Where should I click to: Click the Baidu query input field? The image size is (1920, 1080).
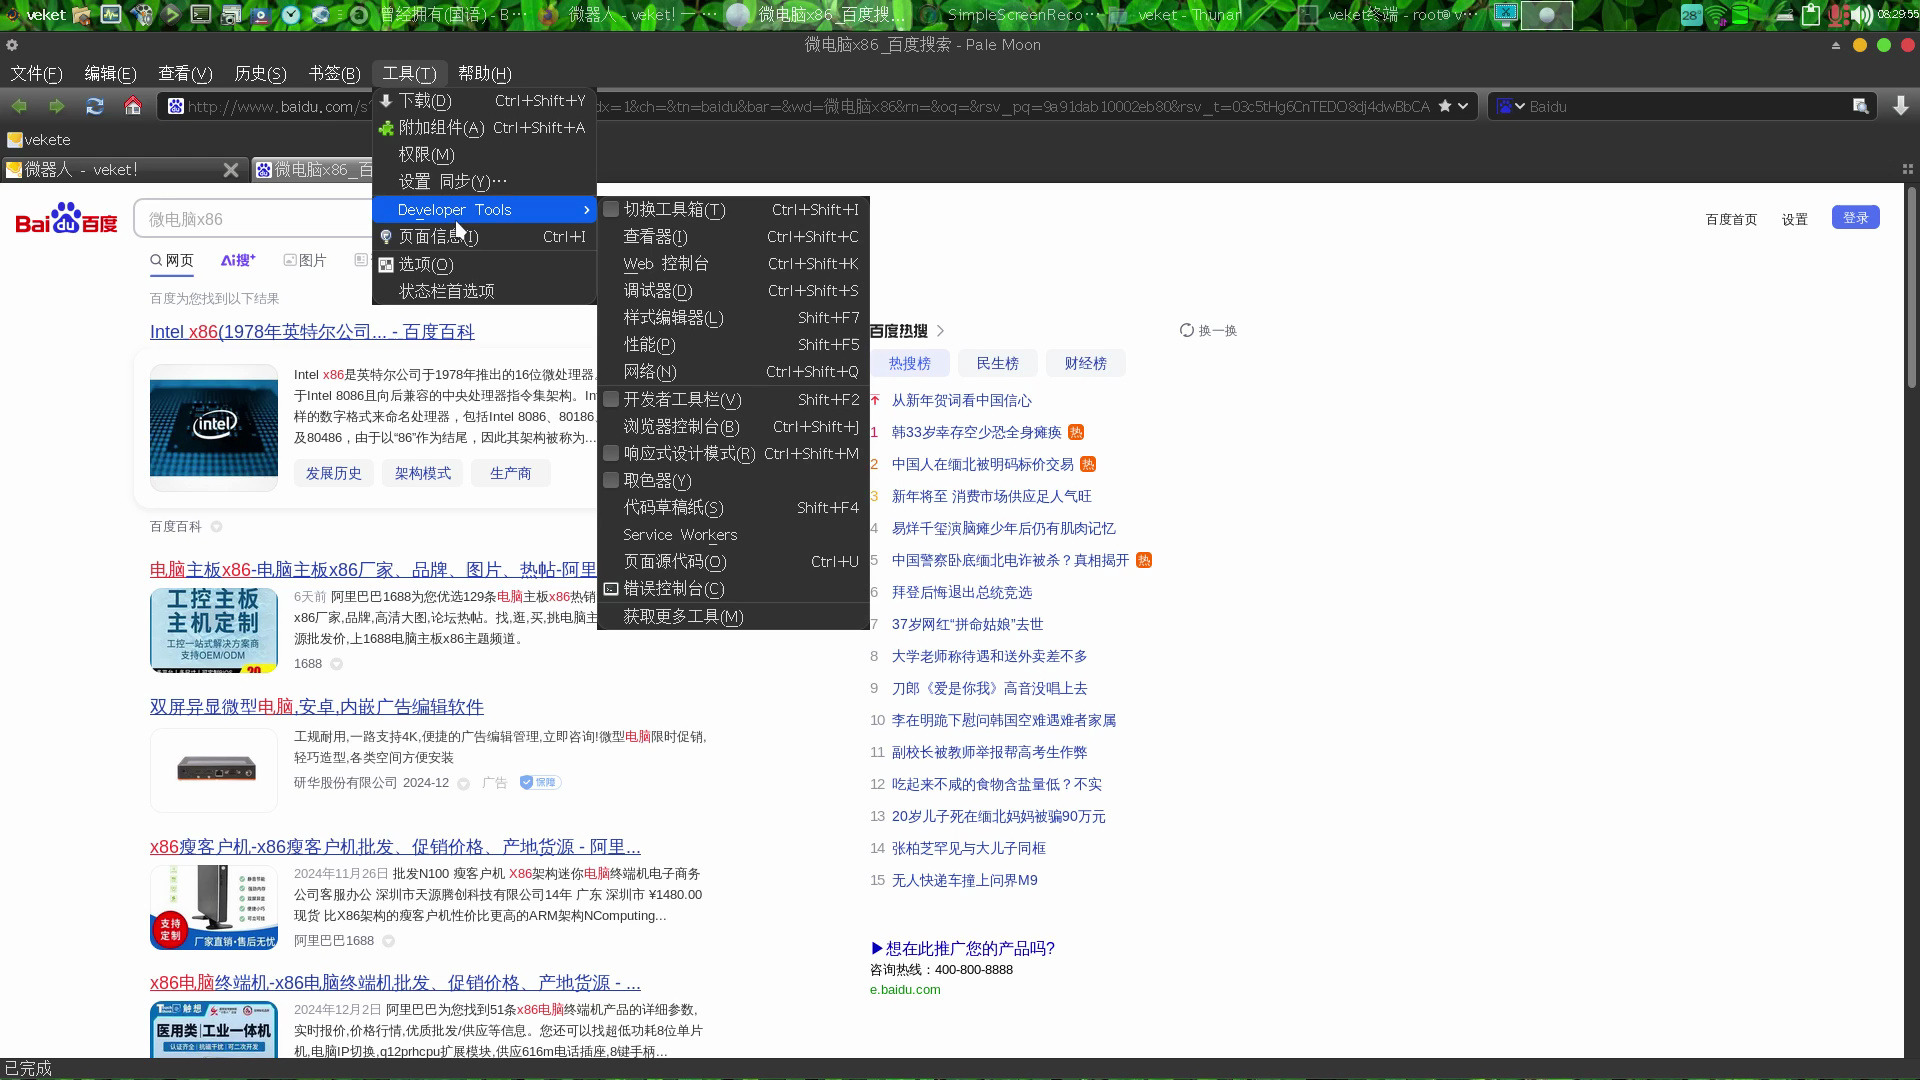pos(254,219)
